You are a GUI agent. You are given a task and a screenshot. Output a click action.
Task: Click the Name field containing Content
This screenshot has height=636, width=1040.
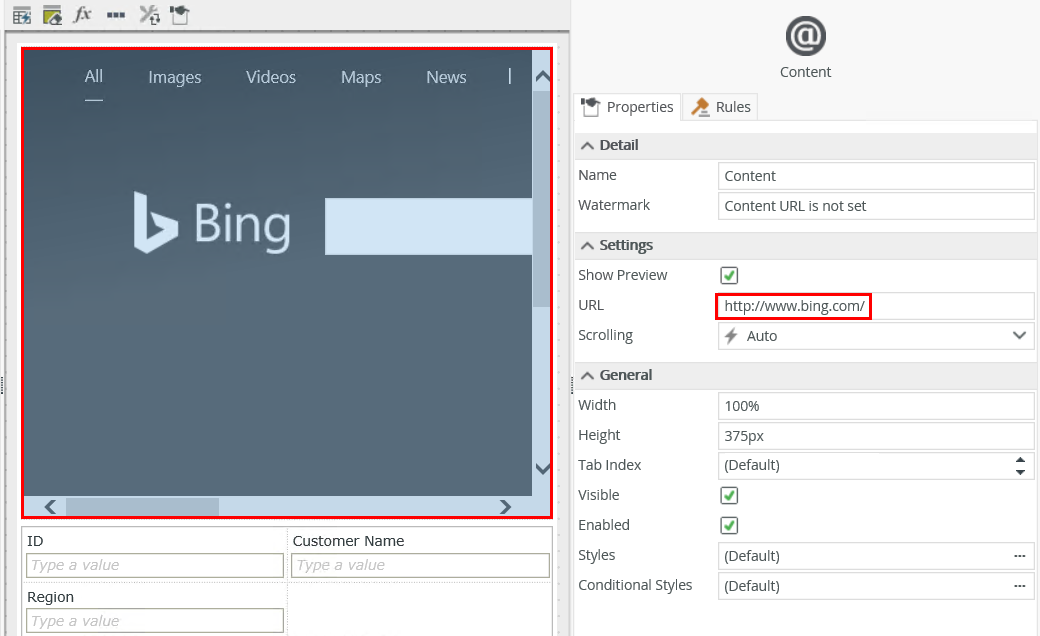click(x=876, y=176)
